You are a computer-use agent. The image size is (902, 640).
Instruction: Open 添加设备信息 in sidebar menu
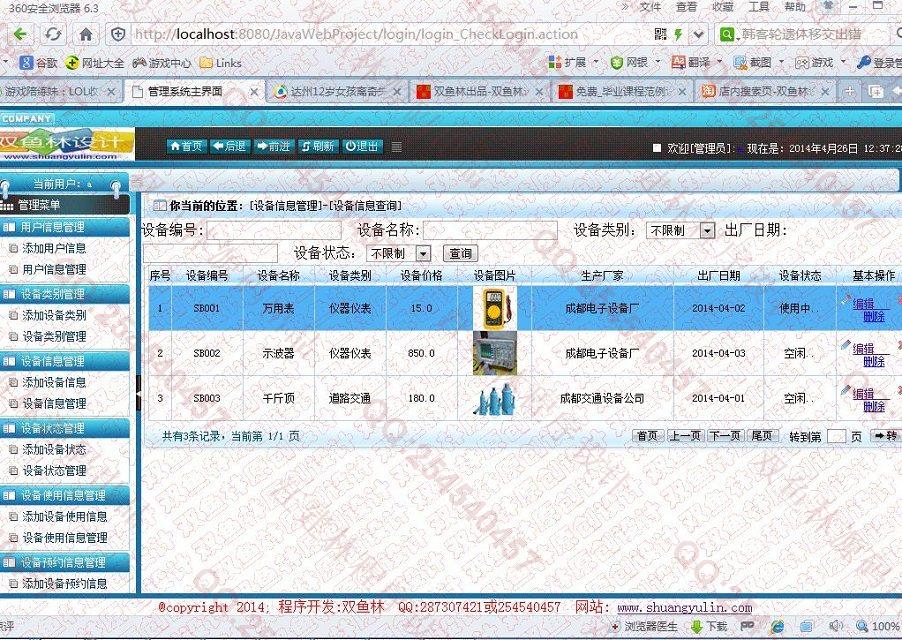coord(54,382)
